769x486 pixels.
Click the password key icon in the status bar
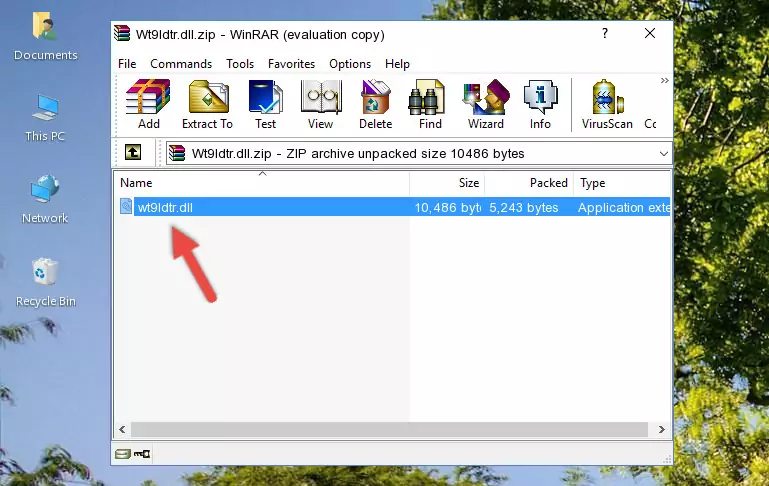click(x=142, y=454)
